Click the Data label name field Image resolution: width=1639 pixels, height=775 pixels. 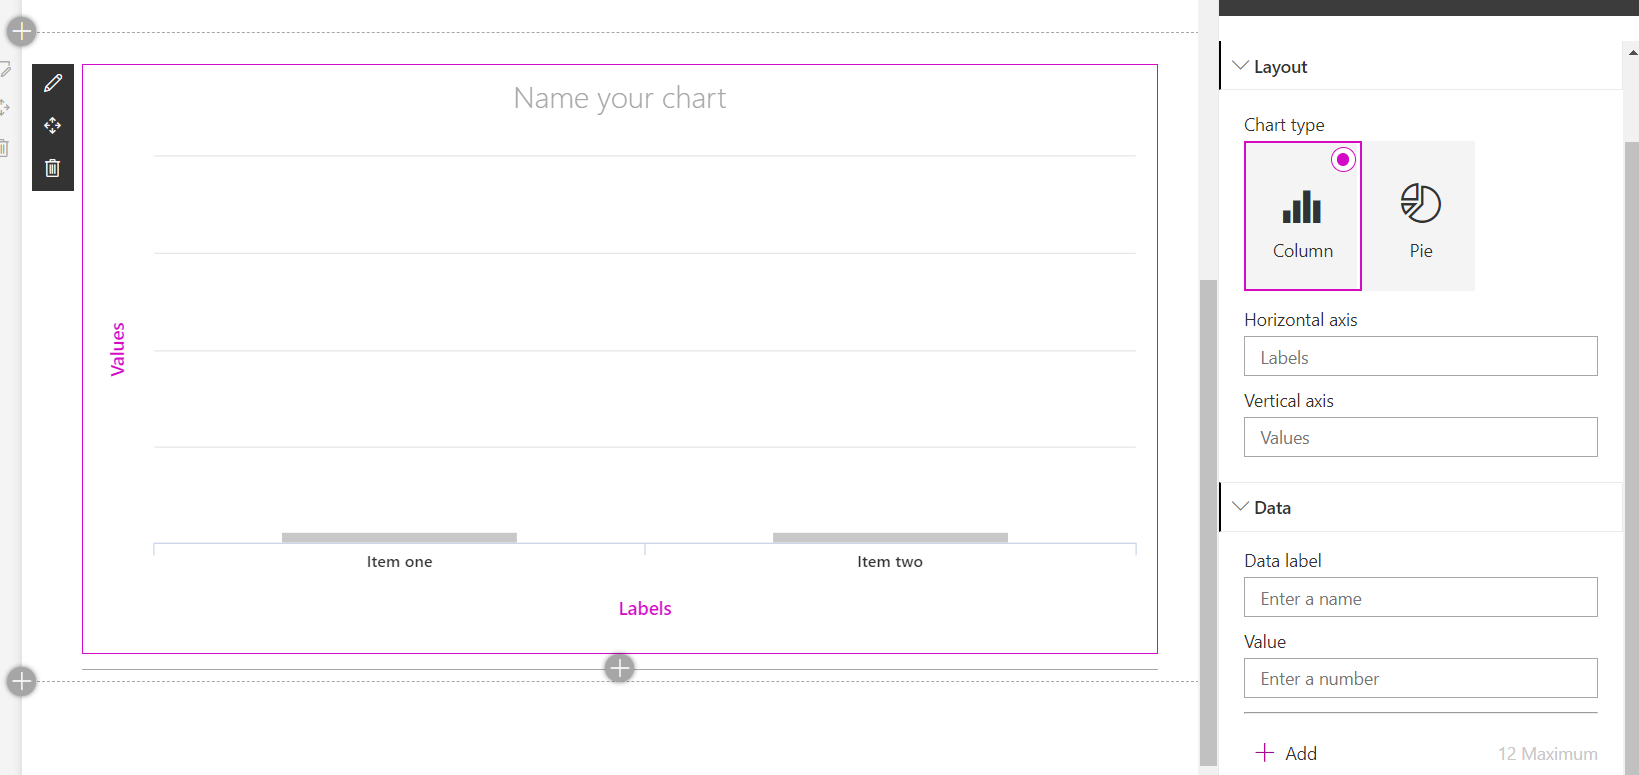(x=1420, y=598)
